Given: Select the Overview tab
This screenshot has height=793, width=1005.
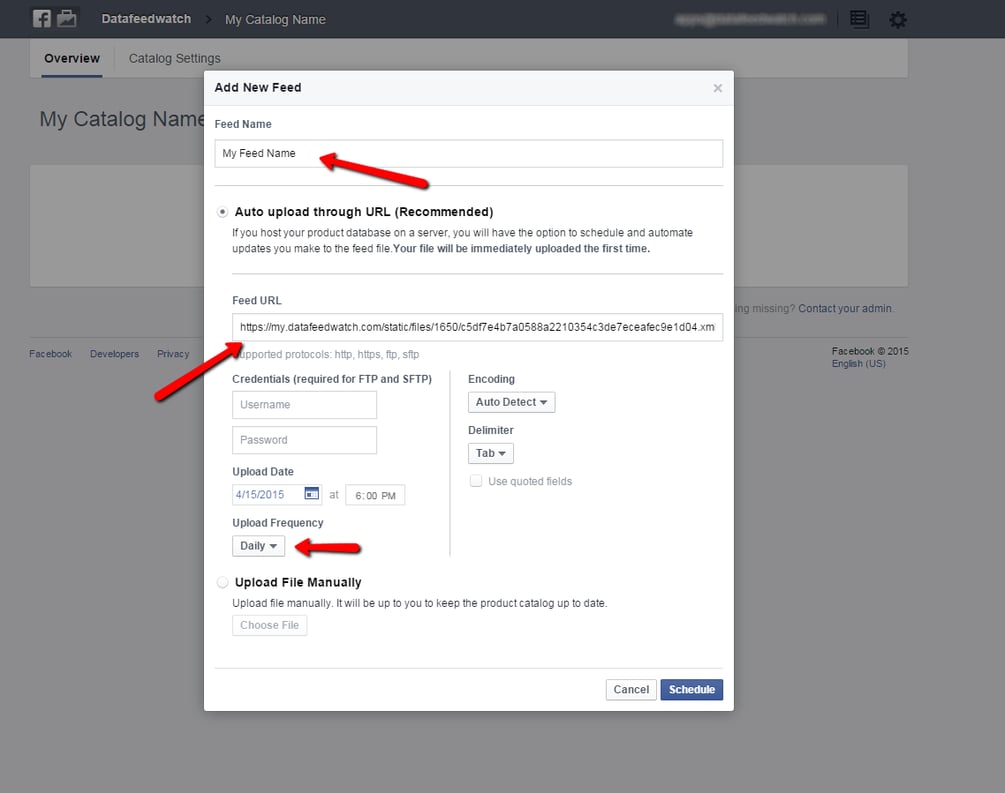Looking at the screenshot, I should [x=71, y=58].
